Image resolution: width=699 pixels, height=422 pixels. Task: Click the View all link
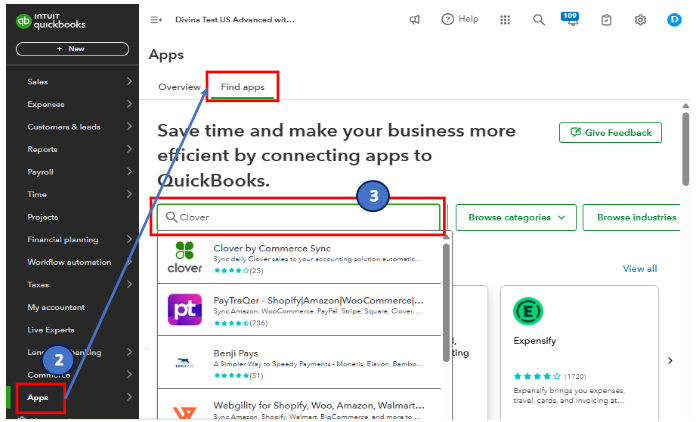[x=640, y=269]
